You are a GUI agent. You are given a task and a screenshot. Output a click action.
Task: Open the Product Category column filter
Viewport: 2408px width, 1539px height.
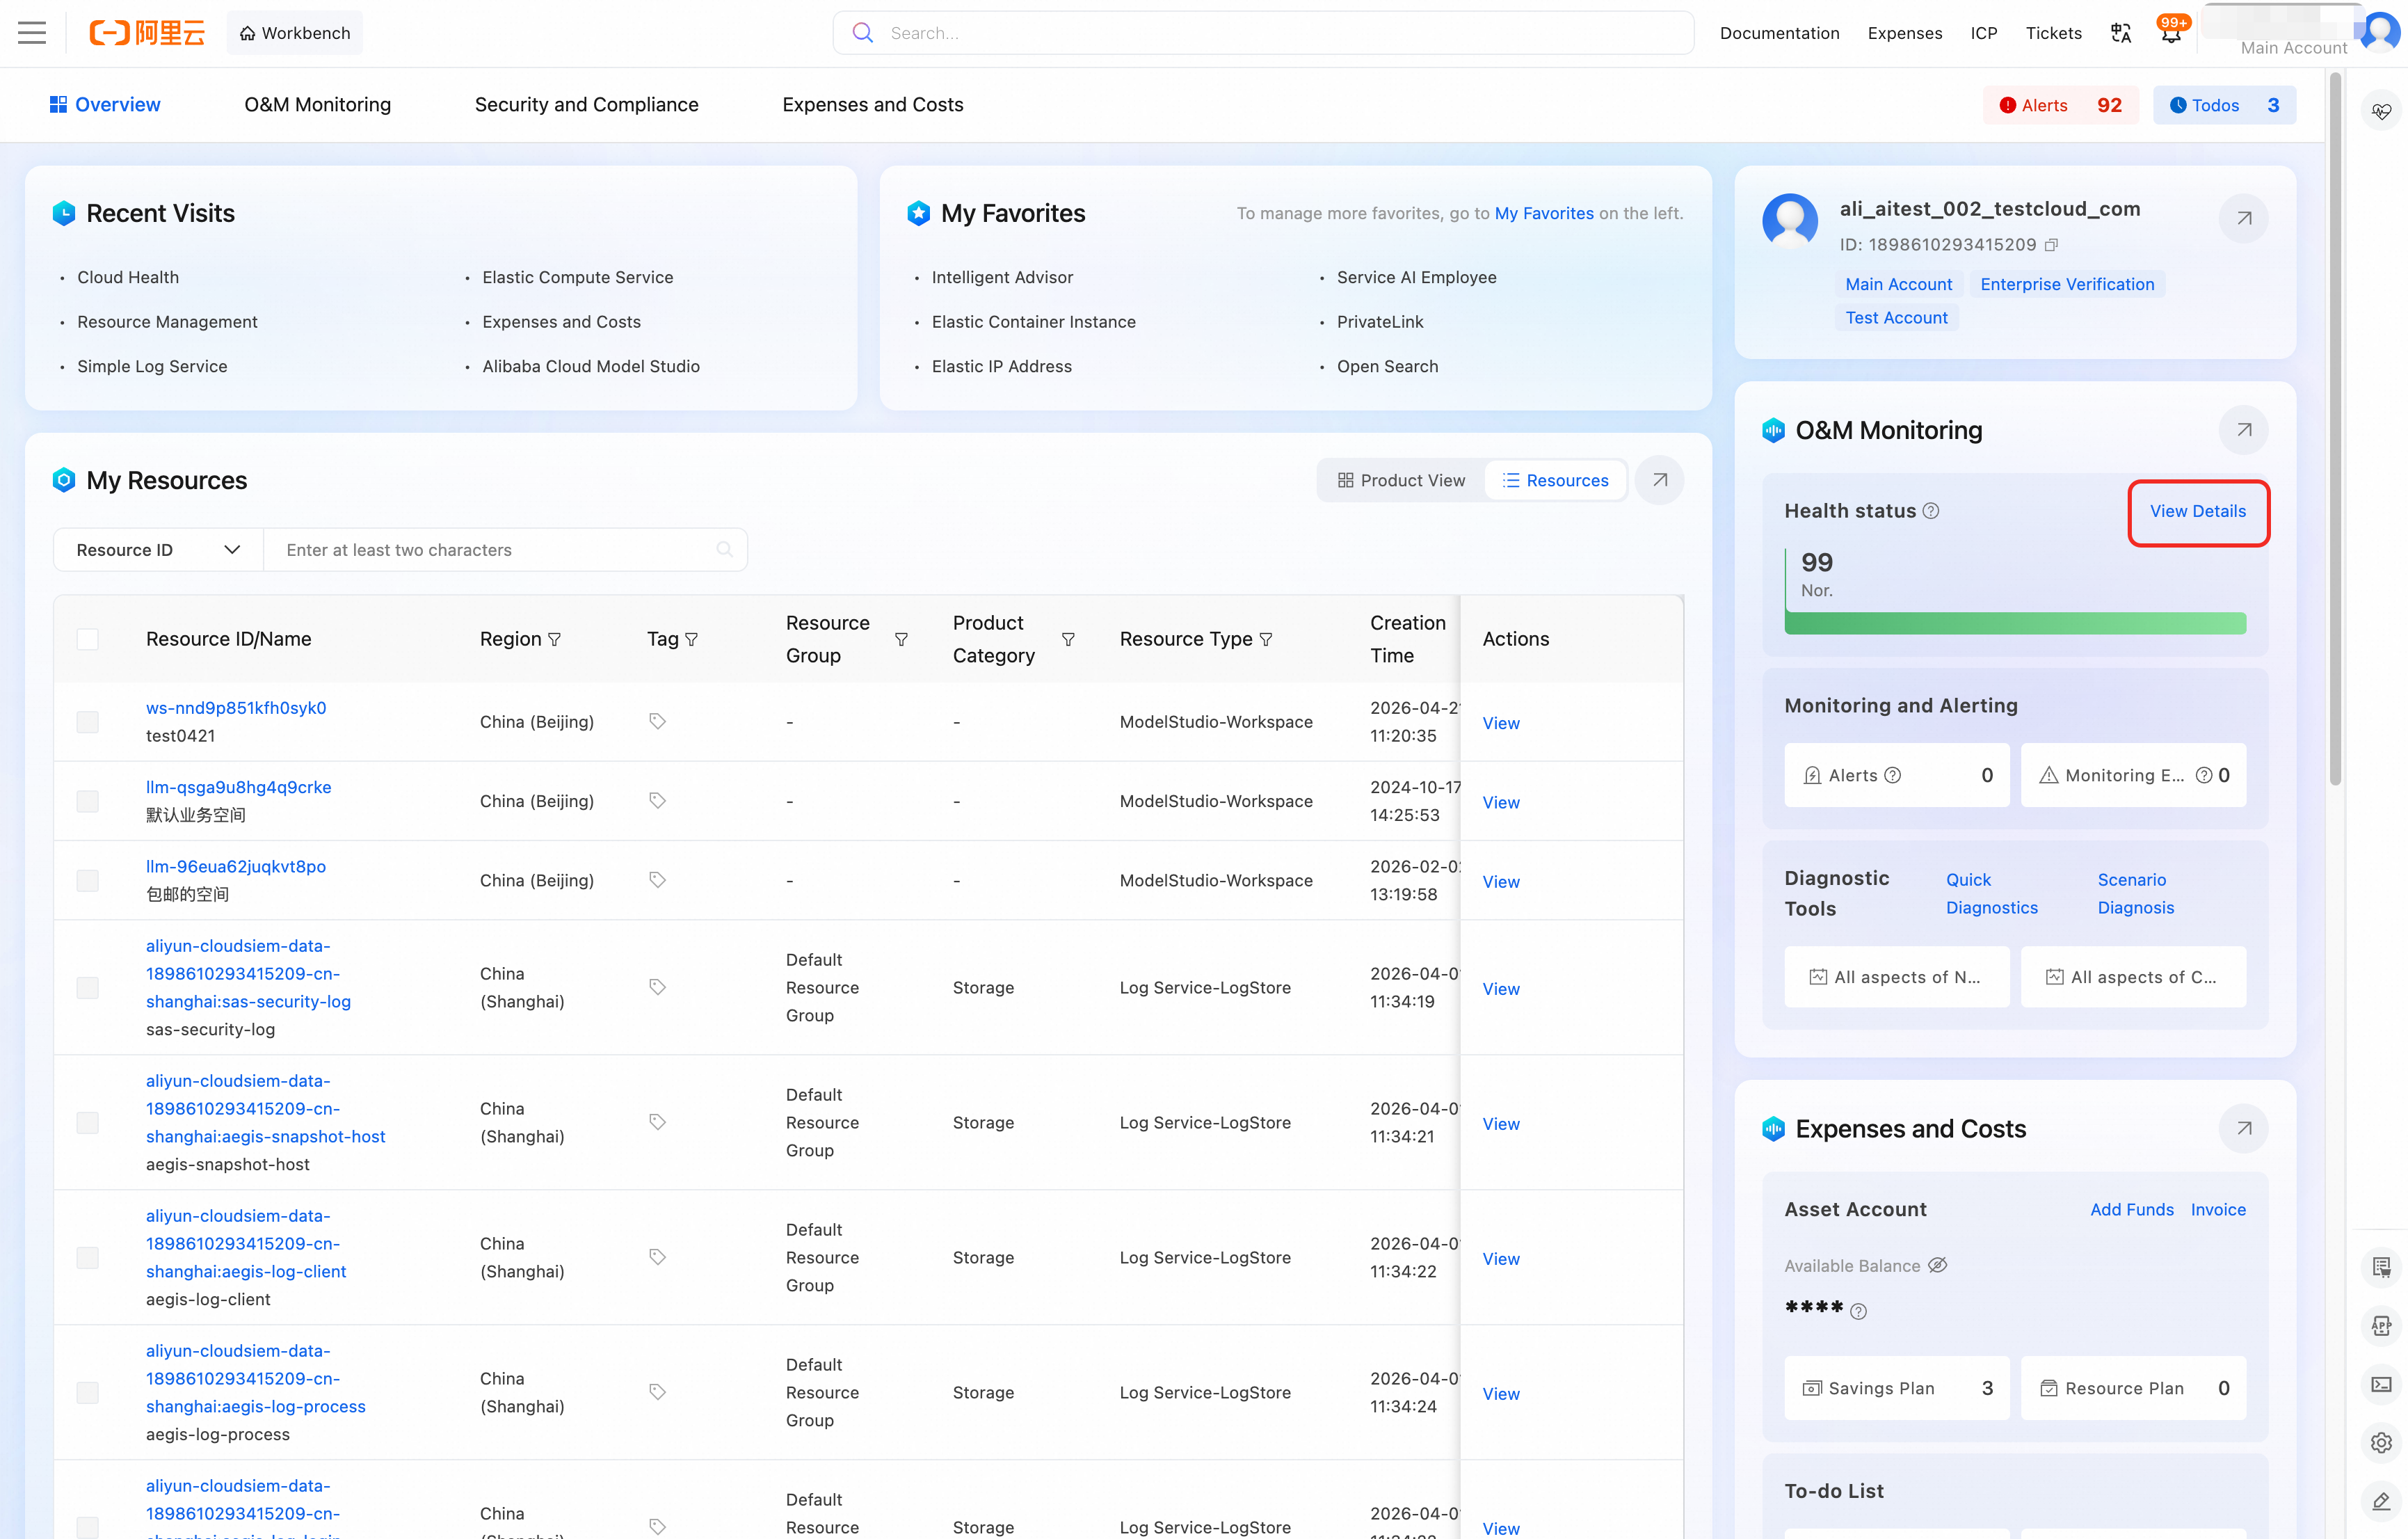click(x=1068, y=639)
